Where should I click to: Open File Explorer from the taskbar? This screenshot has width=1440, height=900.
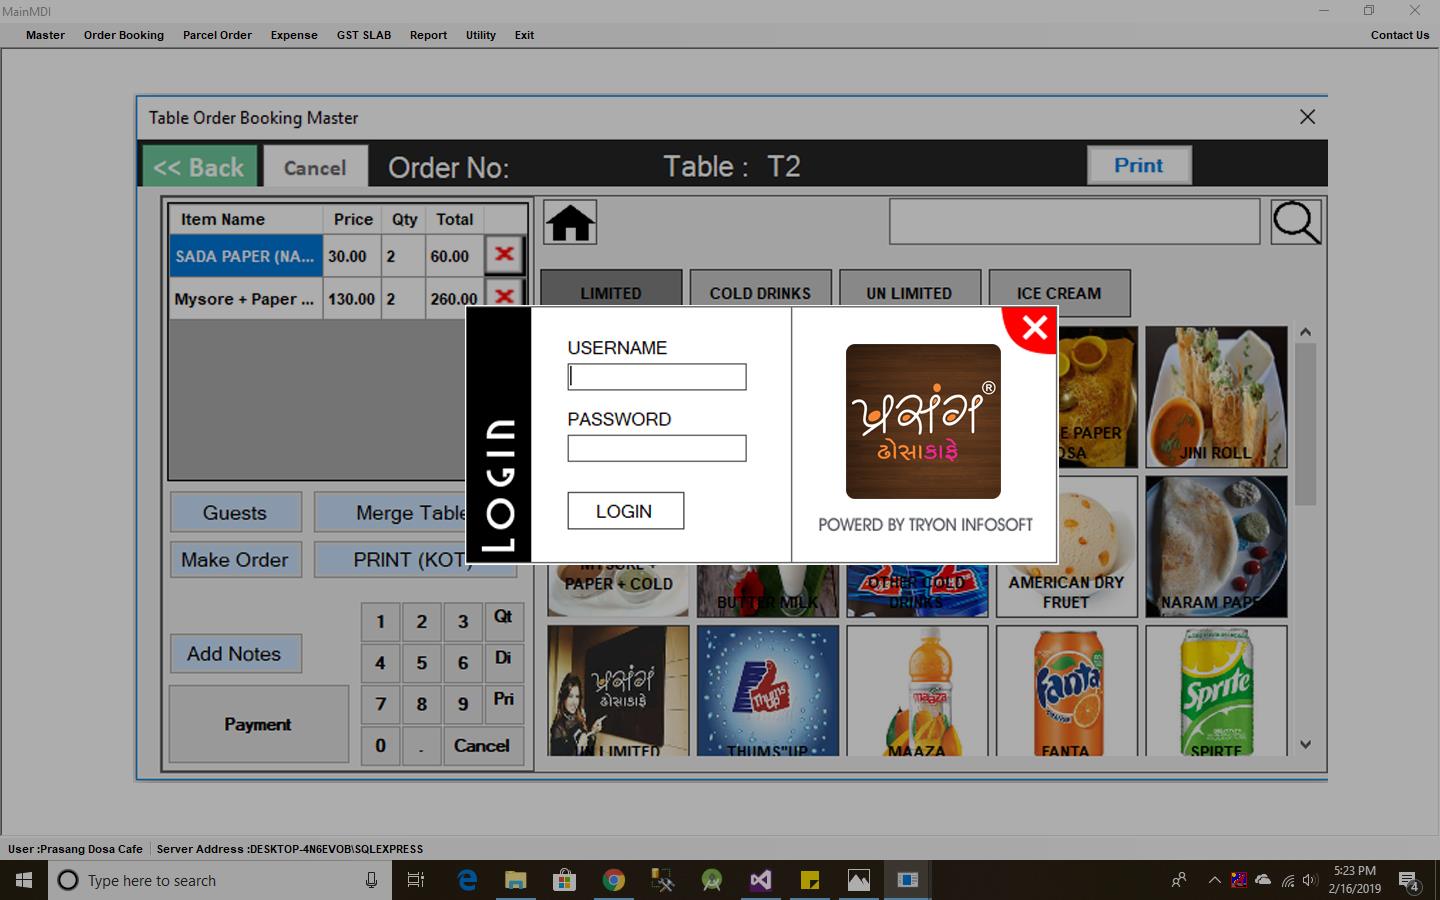click(515, 880)
